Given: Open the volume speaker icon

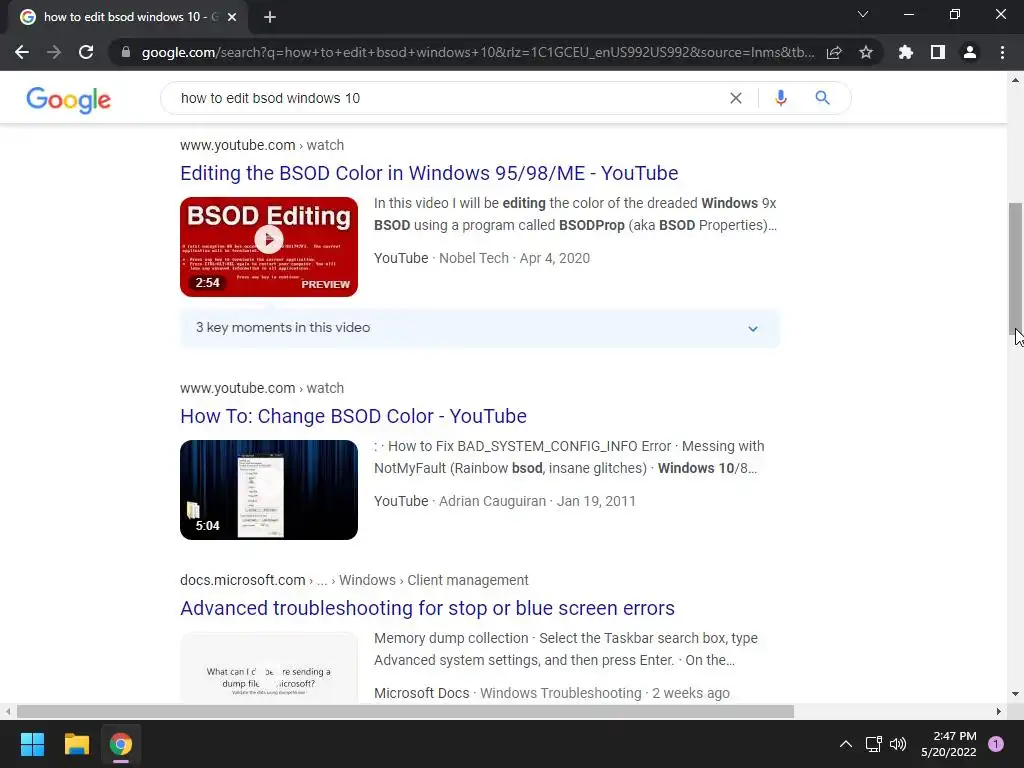Looking at the screenshot, I should coord(898,744).
